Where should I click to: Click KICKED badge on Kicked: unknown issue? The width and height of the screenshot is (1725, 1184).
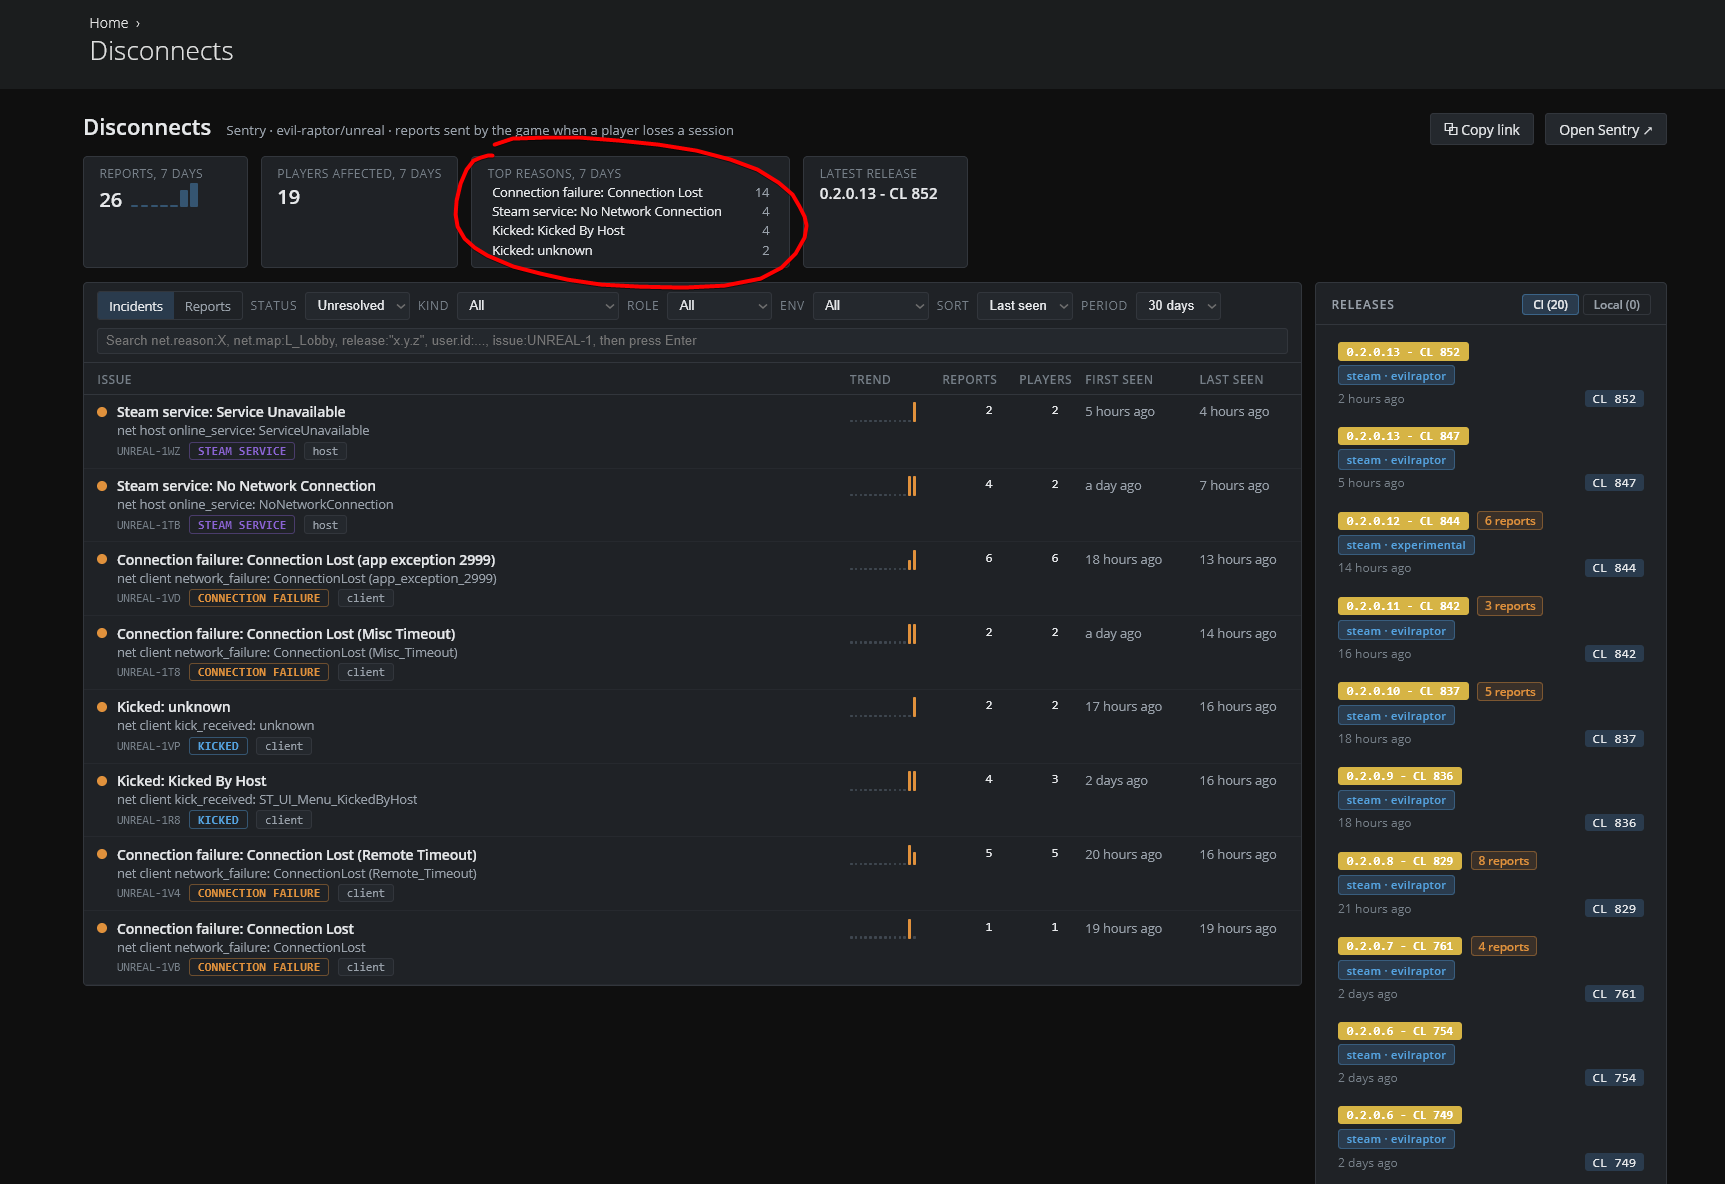pyautogui.click(x=218, y=746)
